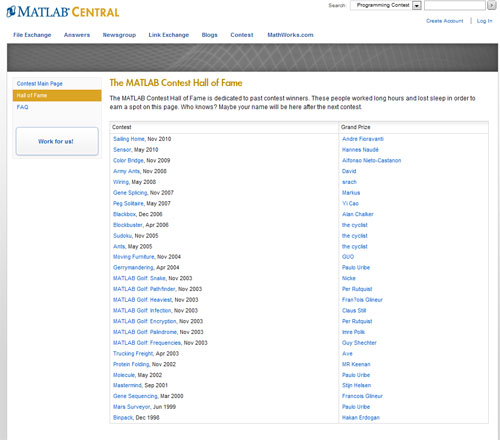Open MATLAB Golf: Snake contest link

(x=139, y=278)
